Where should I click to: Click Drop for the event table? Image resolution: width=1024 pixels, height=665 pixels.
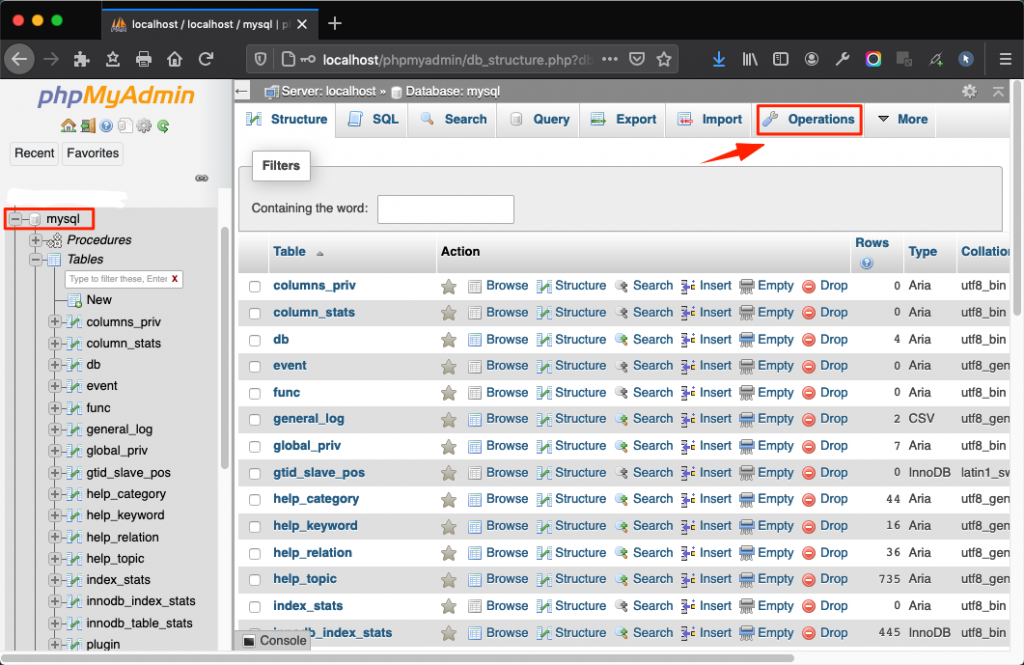coord(825,366)
